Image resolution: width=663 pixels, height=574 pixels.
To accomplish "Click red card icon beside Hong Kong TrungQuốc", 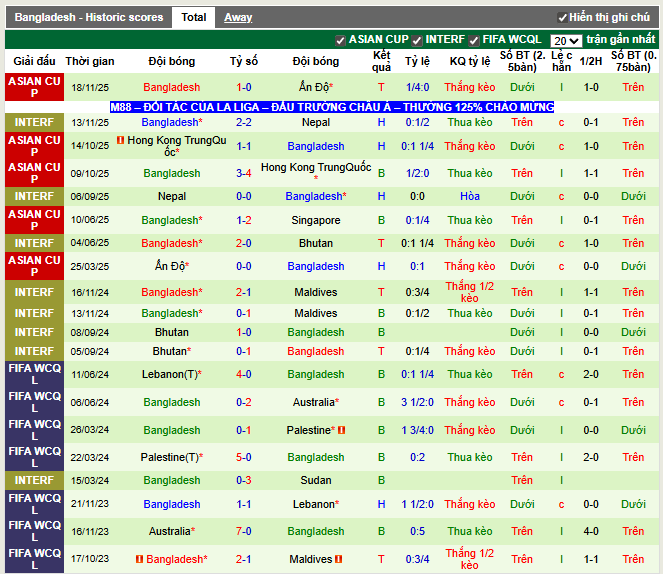I will tap(121, 141).
